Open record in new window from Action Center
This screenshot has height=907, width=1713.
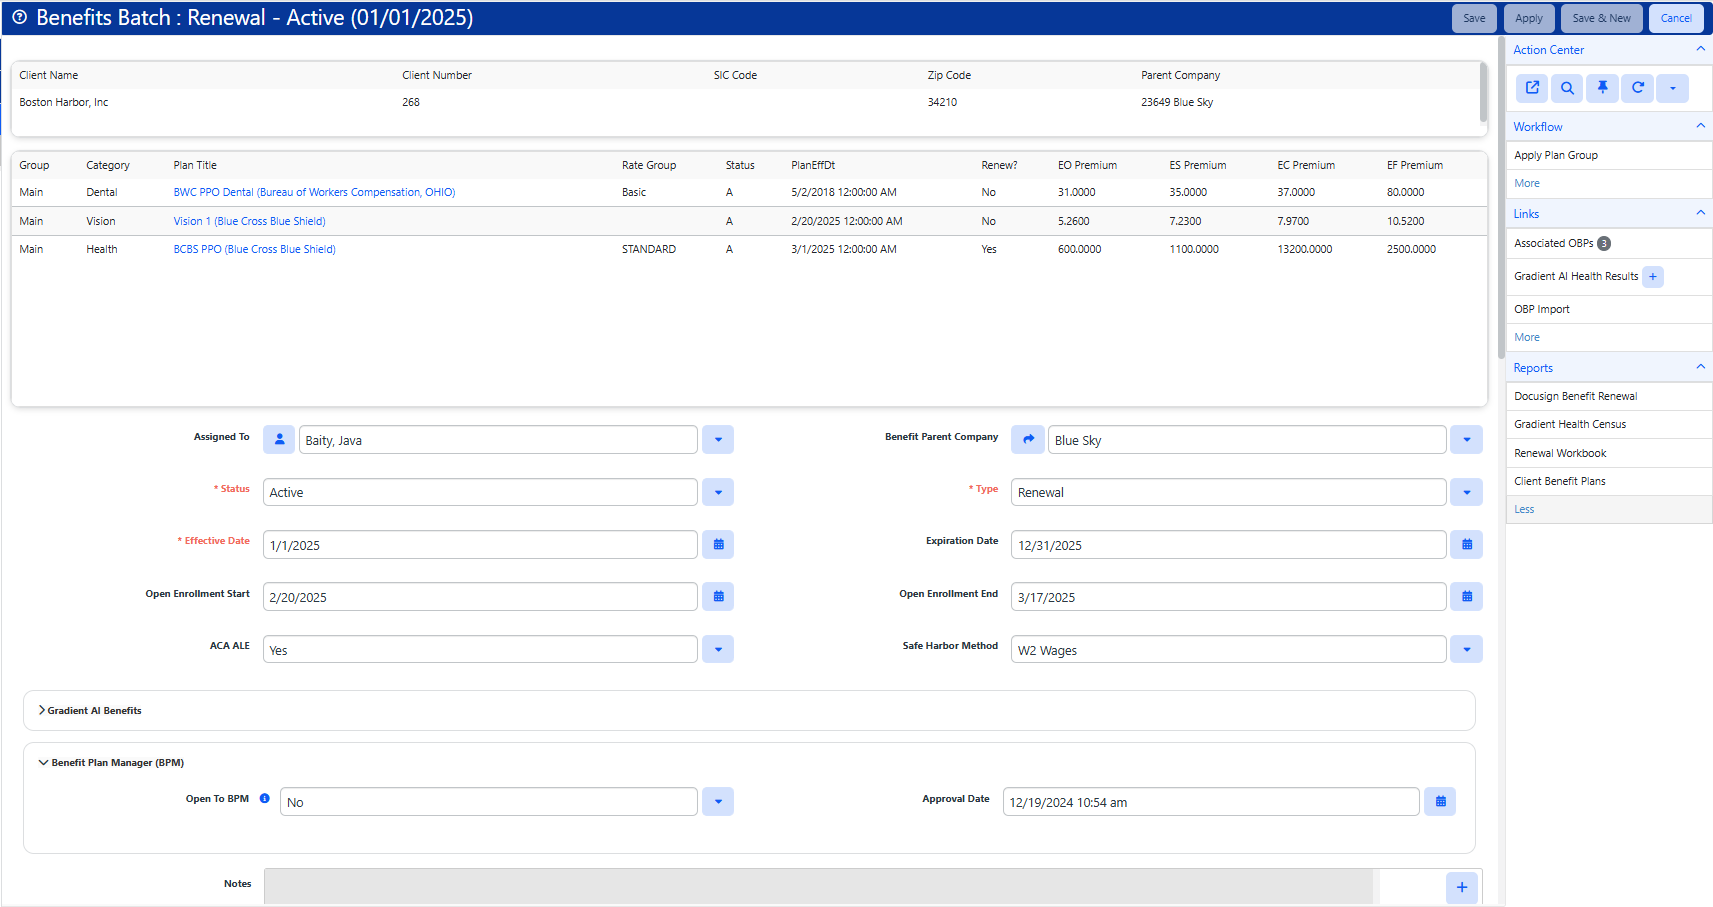[1531, 88]
